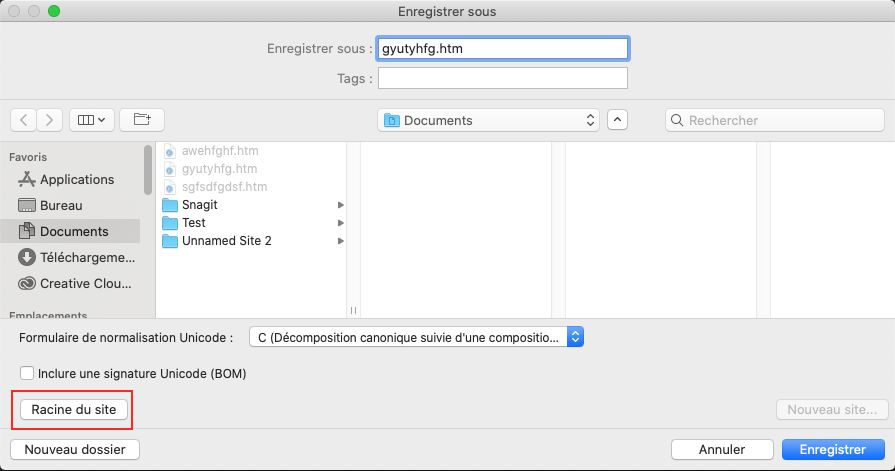Click the forward navigation arrow
Viewport: 895px width, 471px height.
coord(50,120)
